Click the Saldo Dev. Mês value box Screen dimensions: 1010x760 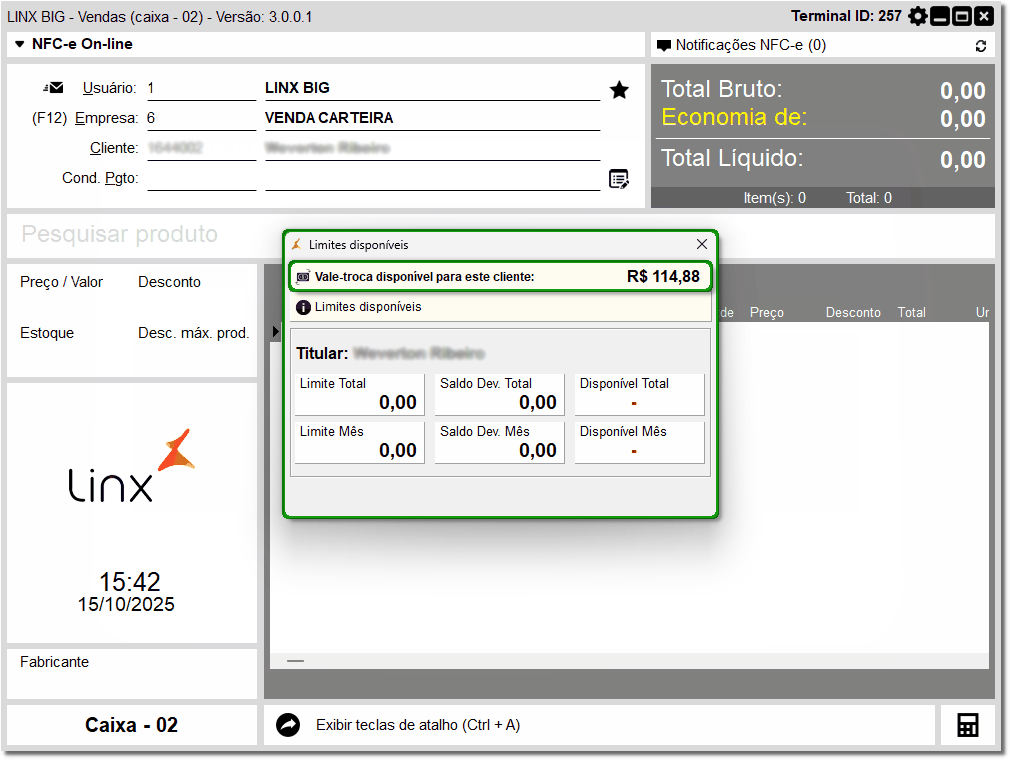pyautogui.click(x=499, y=442)
